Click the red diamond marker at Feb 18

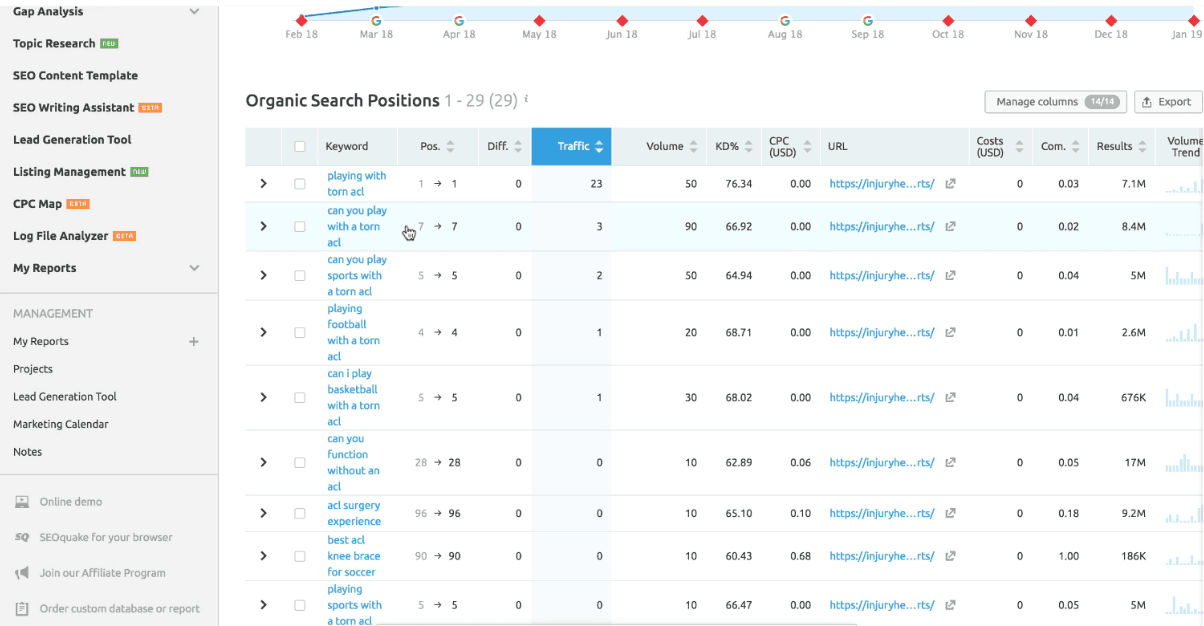click(x=301, y=20)
